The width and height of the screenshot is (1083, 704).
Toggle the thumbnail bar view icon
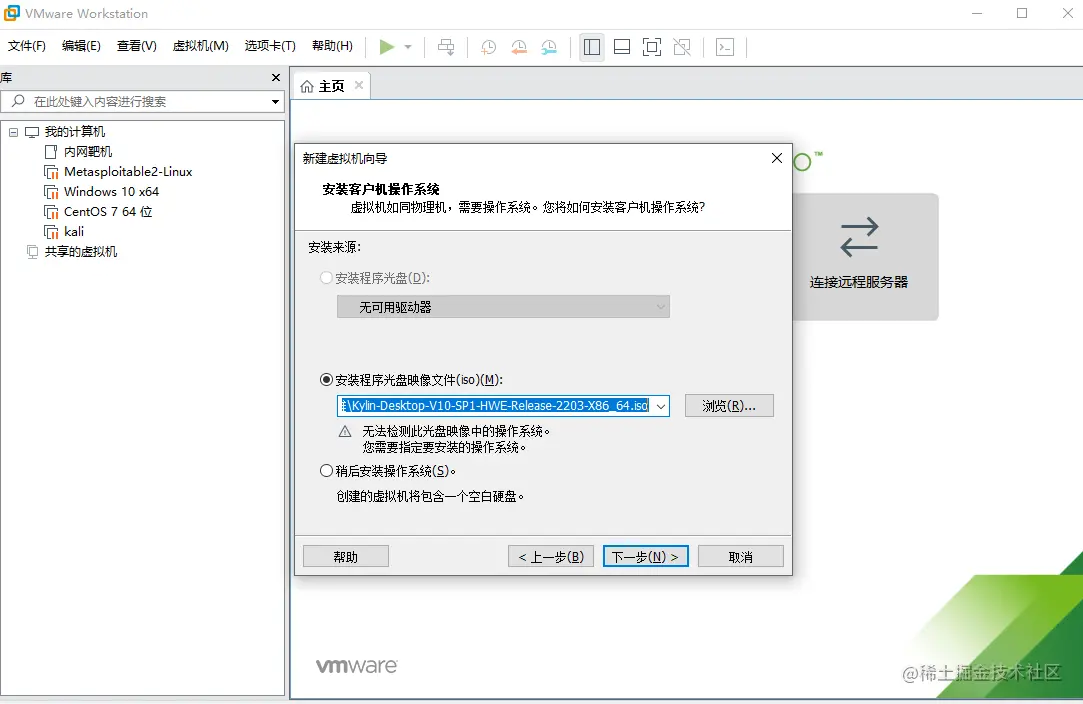[x=622, y=47]
